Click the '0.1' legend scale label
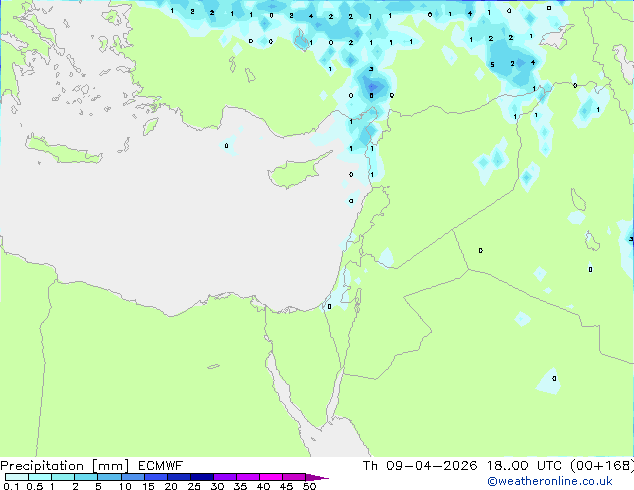The height and width of the screenshot is (490, 634). tap(11, 486)
